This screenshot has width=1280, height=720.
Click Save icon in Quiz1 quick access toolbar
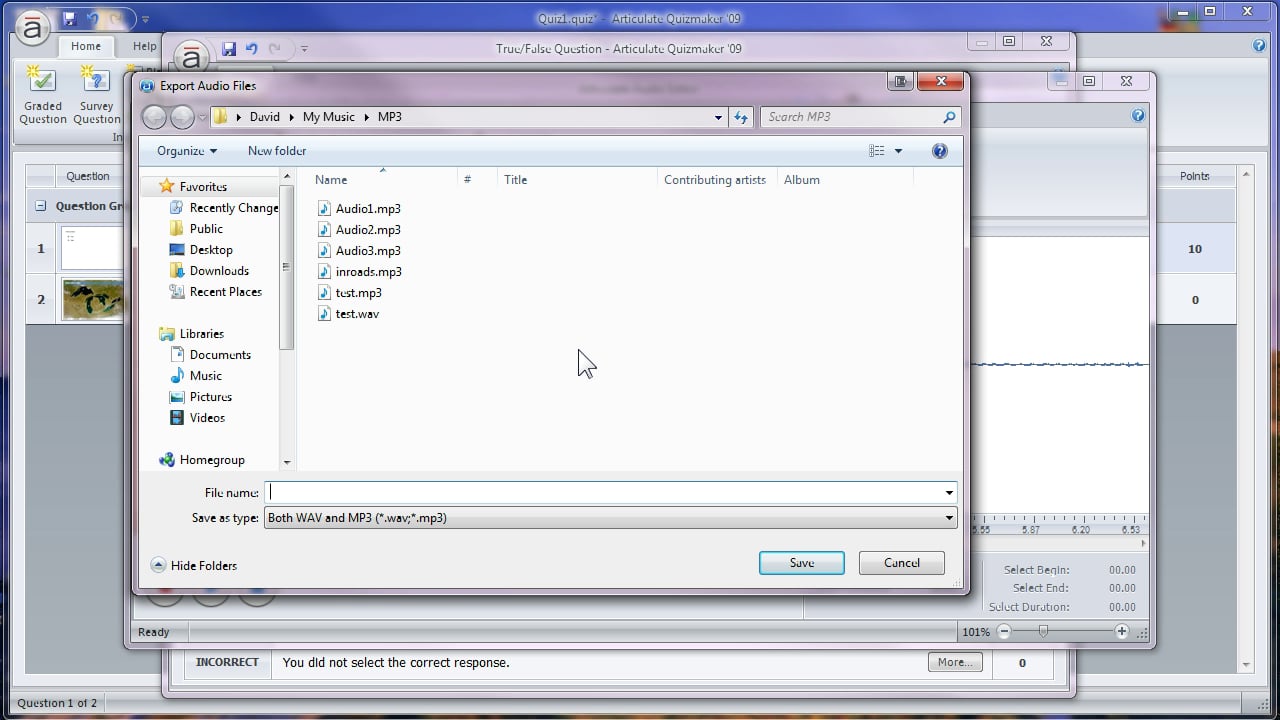pos(69,19)
